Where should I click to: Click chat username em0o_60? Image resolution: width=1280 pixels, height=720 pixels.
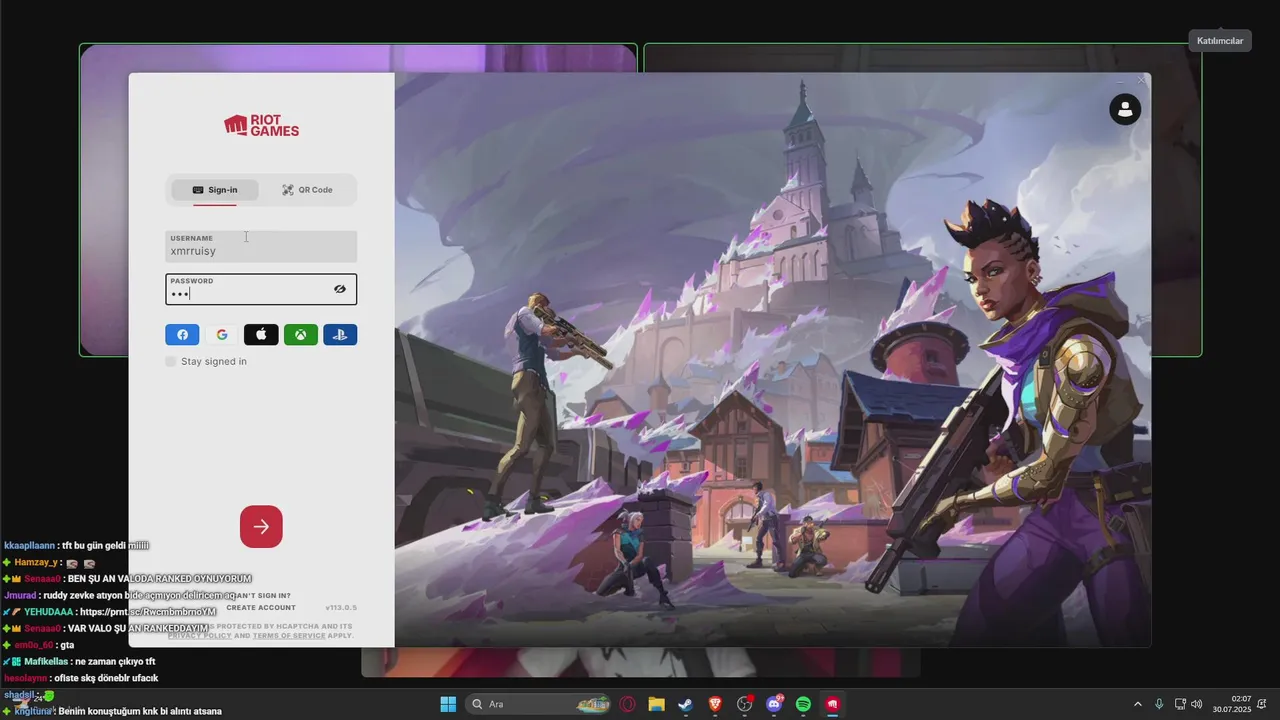click(x=35, y=645)
